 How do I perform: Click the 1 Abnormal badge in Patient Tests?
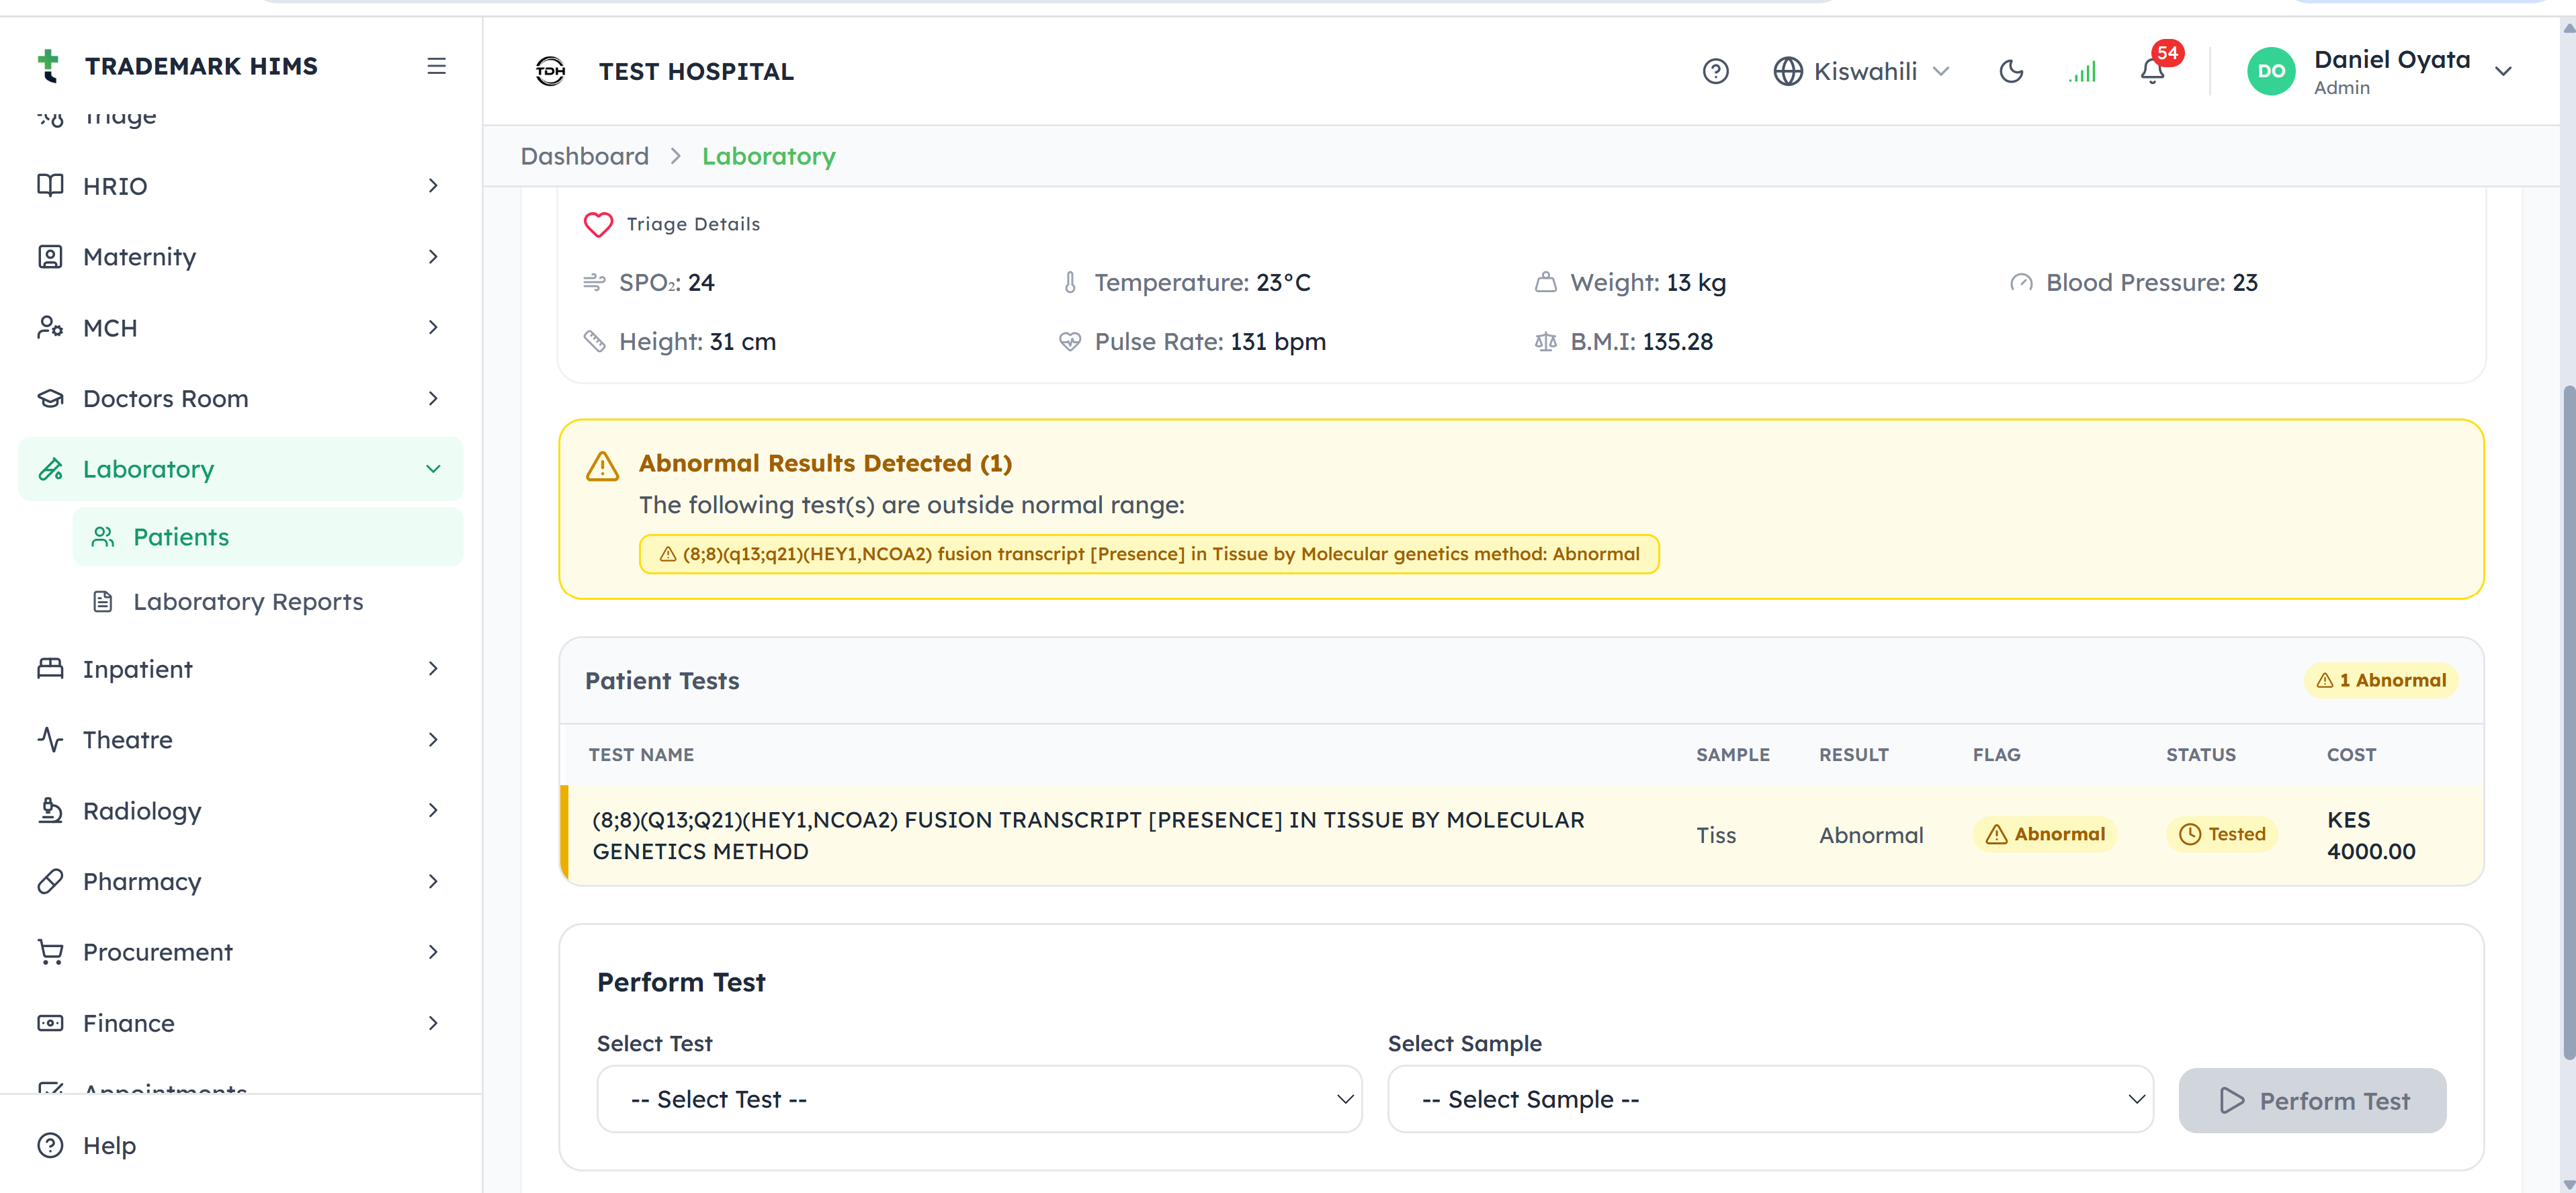pos(2380,681)
